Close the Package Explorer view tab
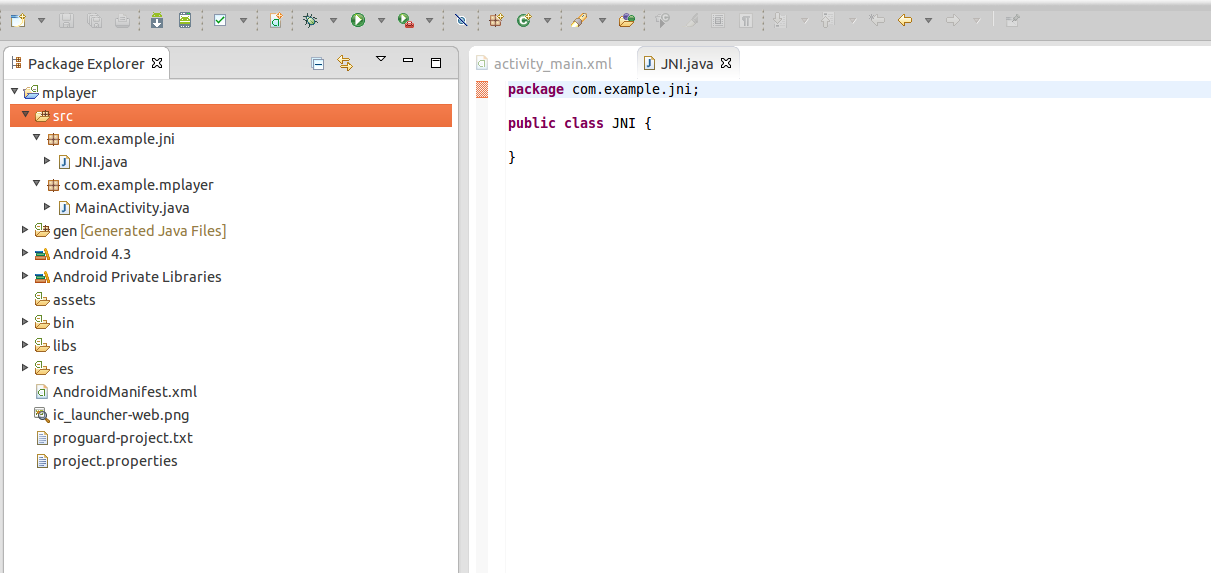This screenshot has height=573, width=1211. coord(157,63)
